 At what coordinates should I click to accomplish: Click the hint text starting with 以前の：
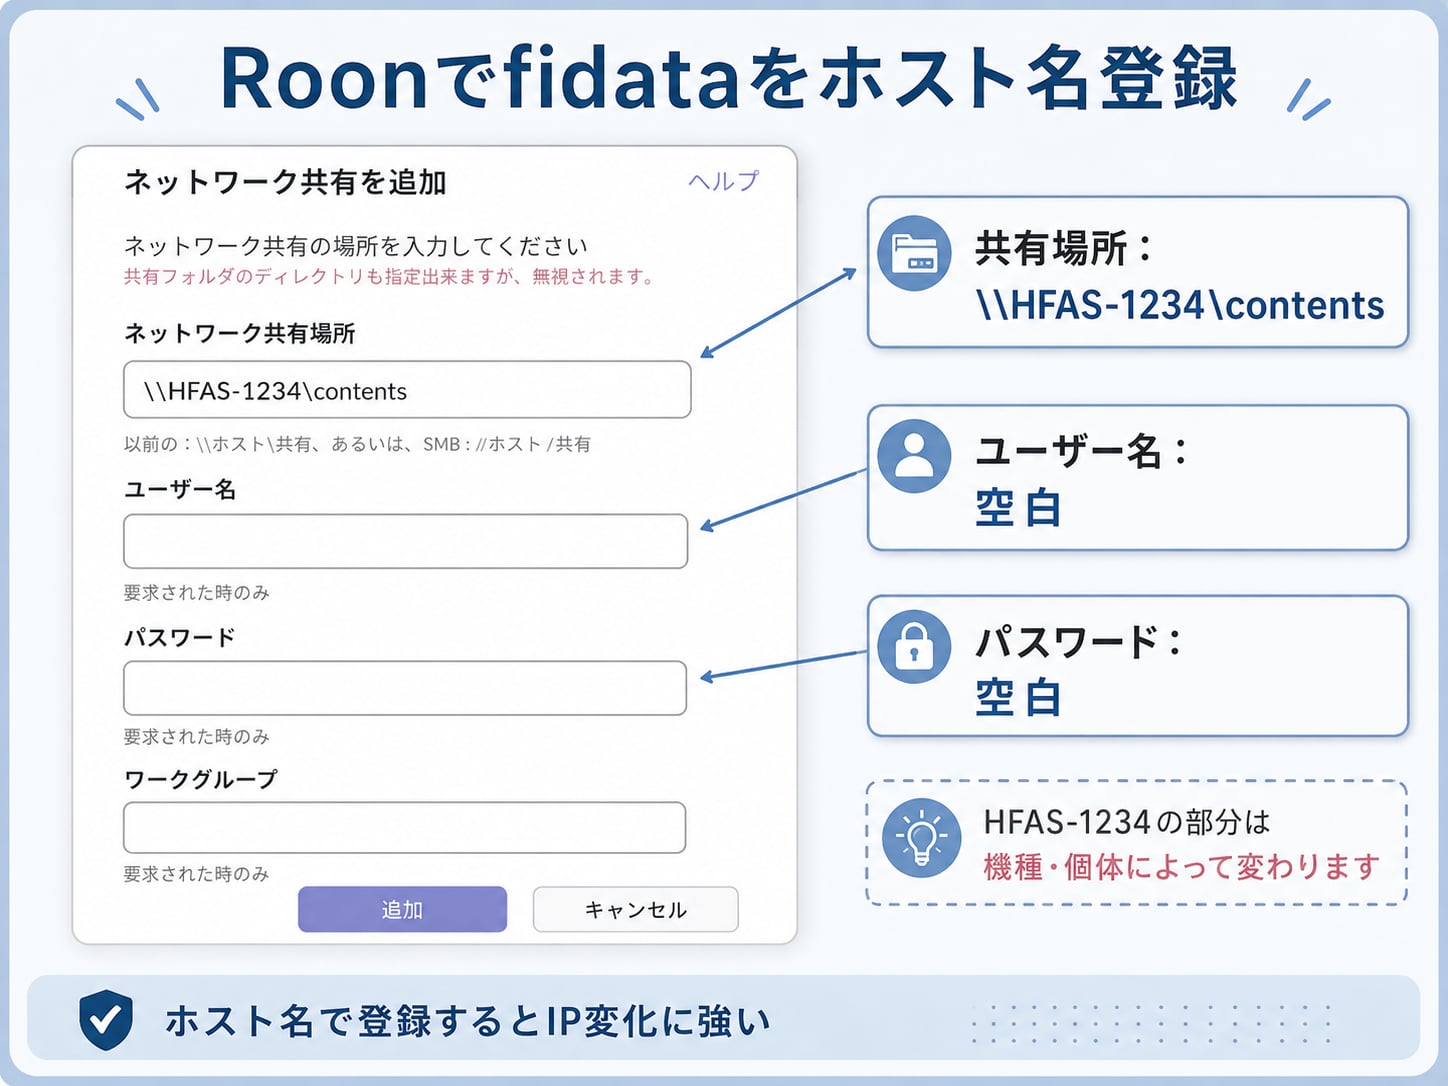click(357, 444)
